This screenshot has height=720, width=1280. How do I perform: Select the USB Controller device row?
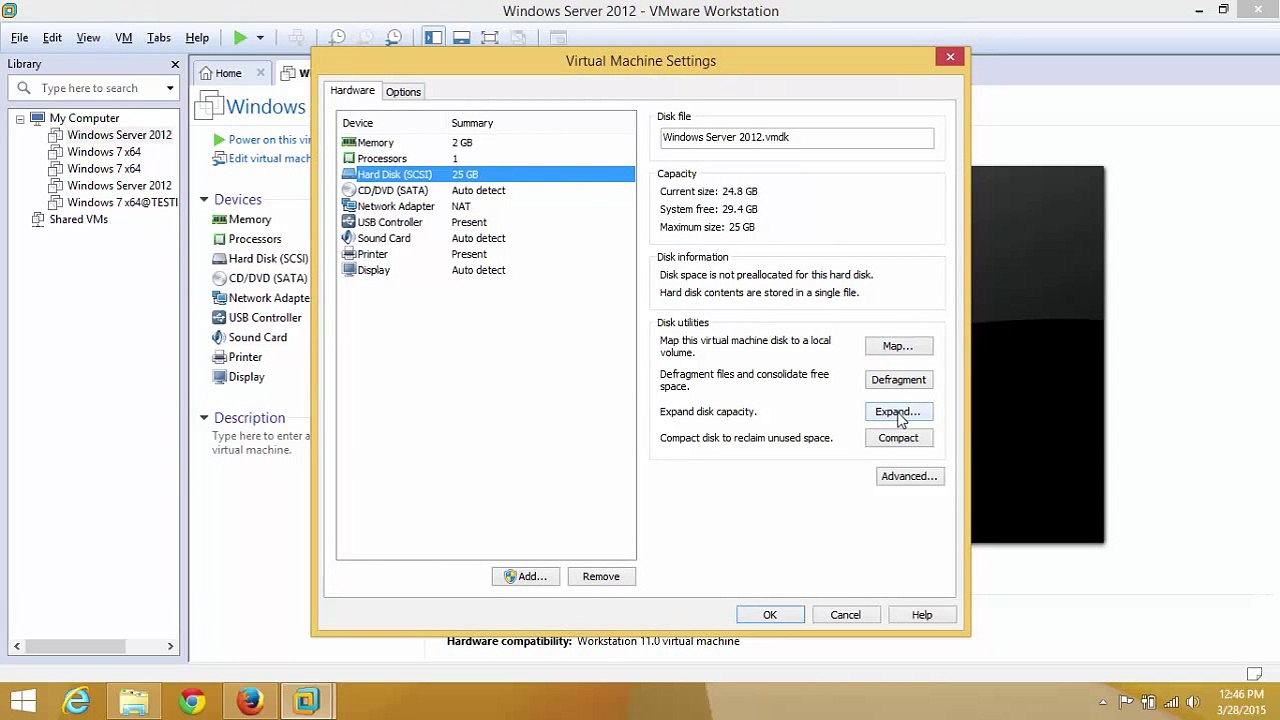coord(486,223)
